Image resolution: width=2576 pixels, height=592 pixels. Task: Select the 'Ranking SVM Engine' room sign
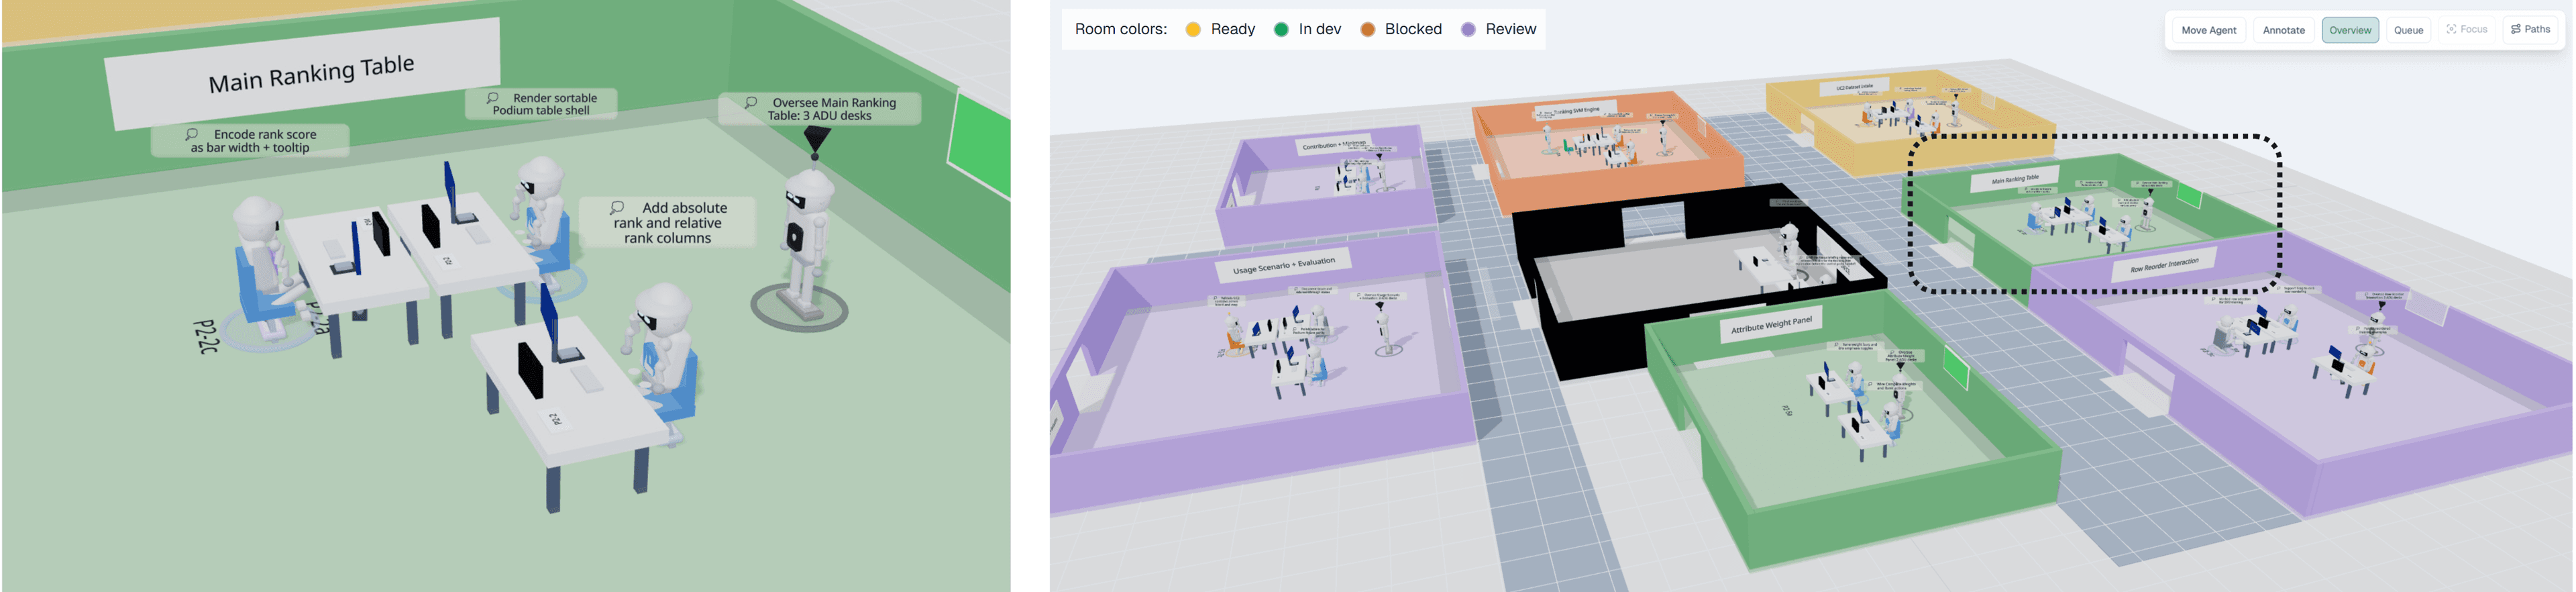(1577, 111)
